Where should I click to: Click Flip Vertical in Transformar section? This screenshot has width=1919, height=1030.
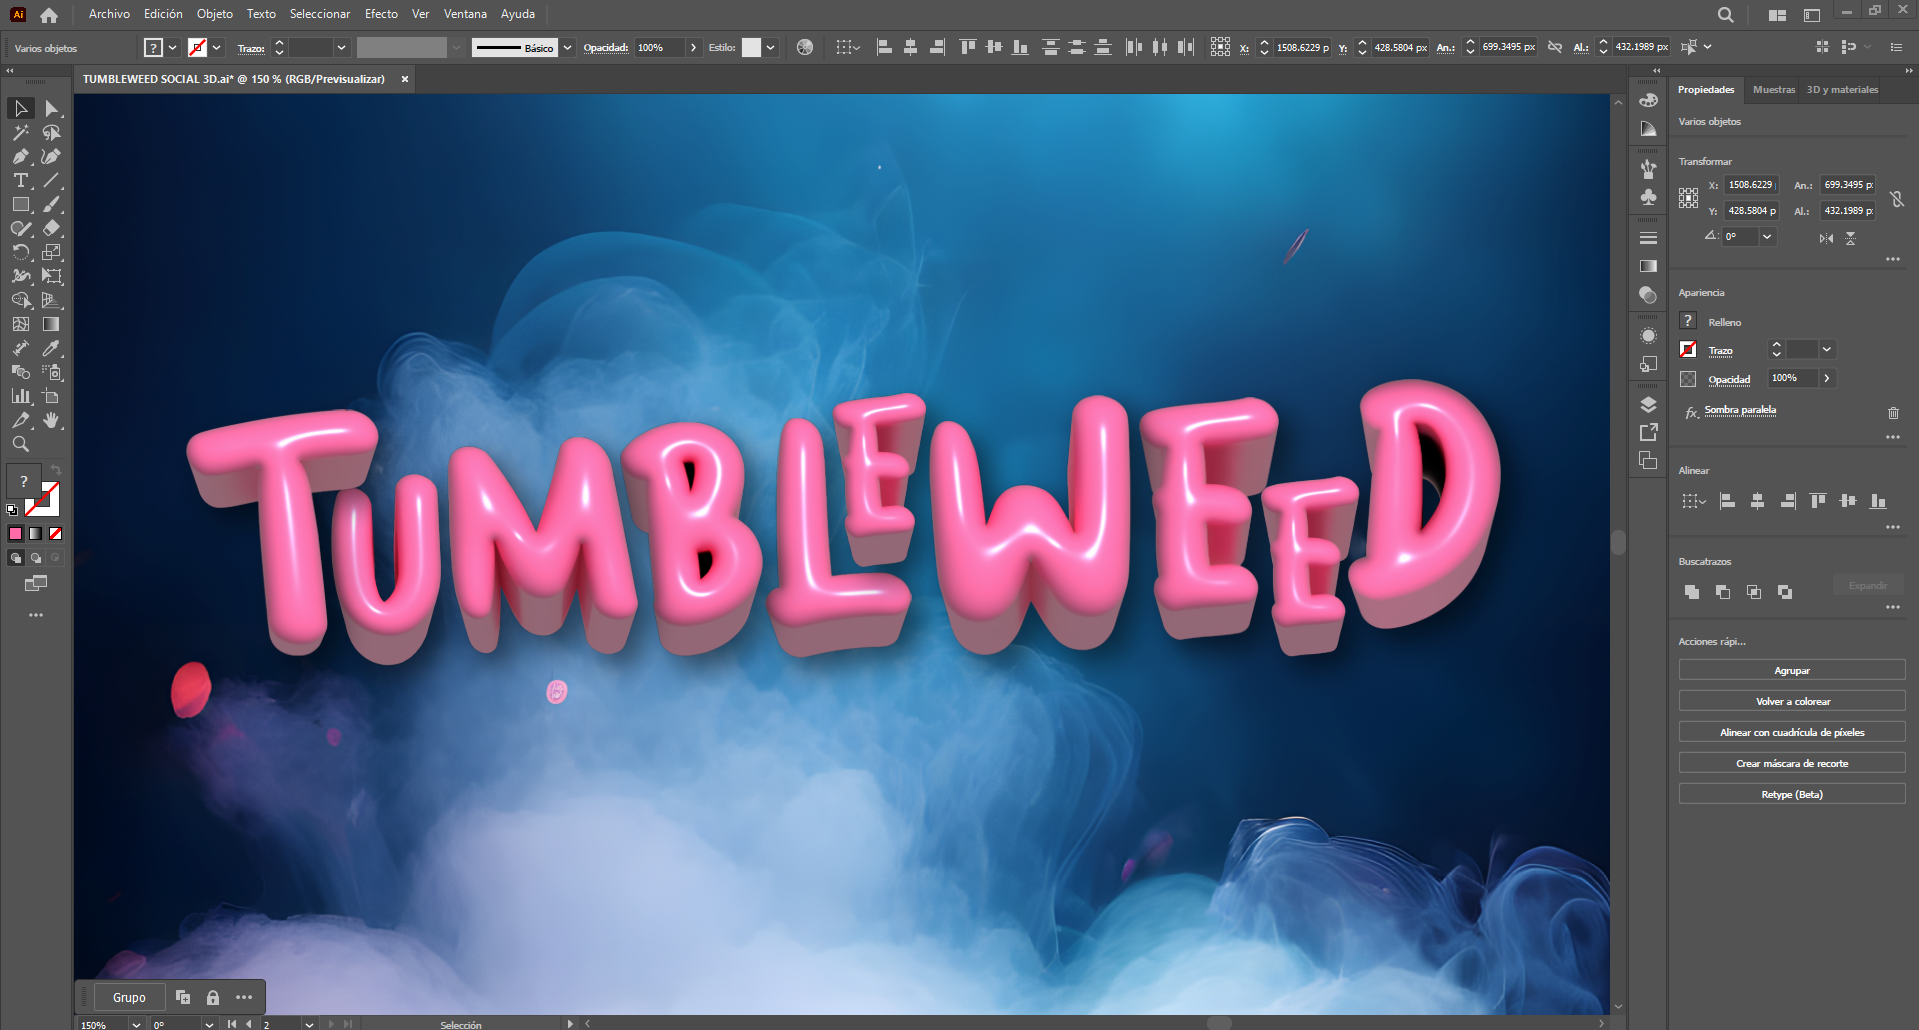pyautogui.click(x=1851, y=238)
